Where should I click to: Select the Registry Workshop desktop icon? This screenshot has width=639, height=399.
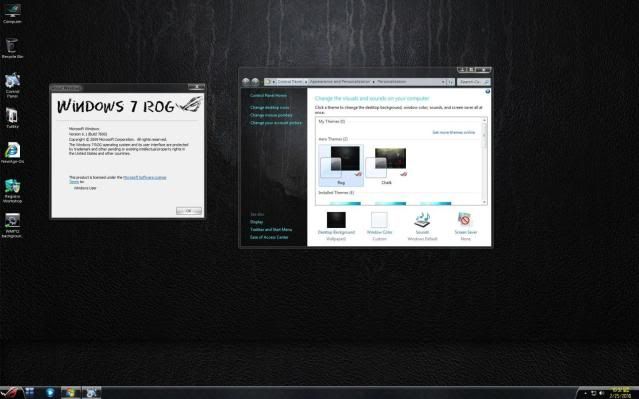12,191
